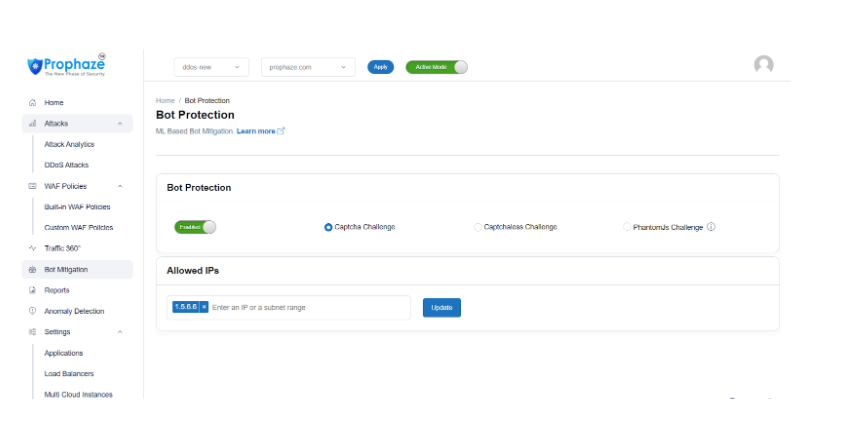
Task: Click the Traffic 360° pulse icon
Action: tap(32, 248)
